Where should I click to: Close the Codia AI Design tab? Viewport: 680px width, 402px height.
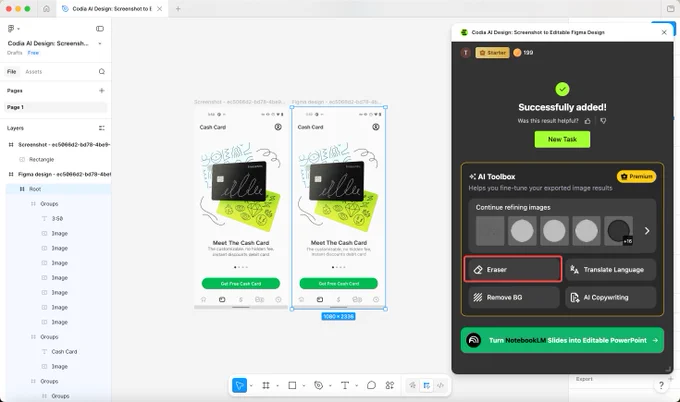[x=160, y=9]
